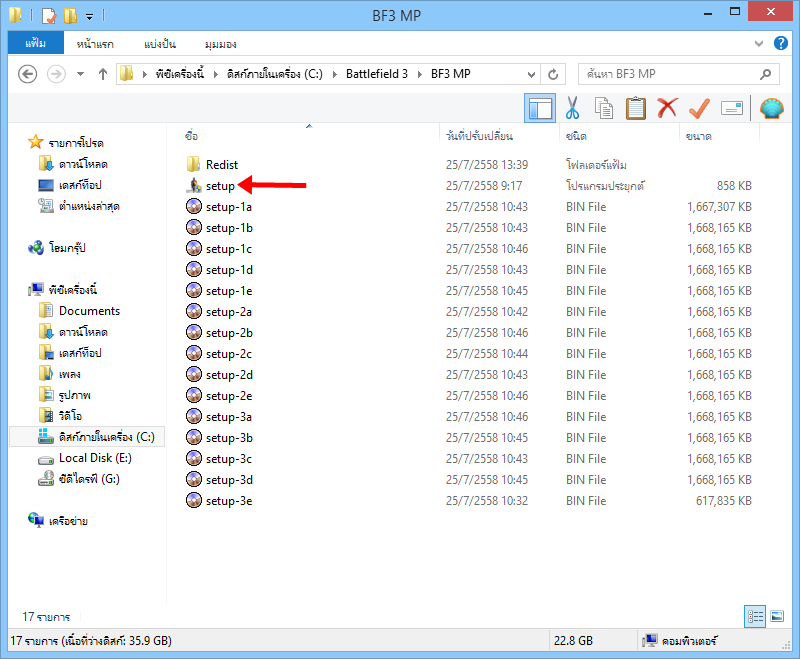Screen dimensions: 800x659
Task: Open Documents in navigation pane
Action: tap(89, 311)
